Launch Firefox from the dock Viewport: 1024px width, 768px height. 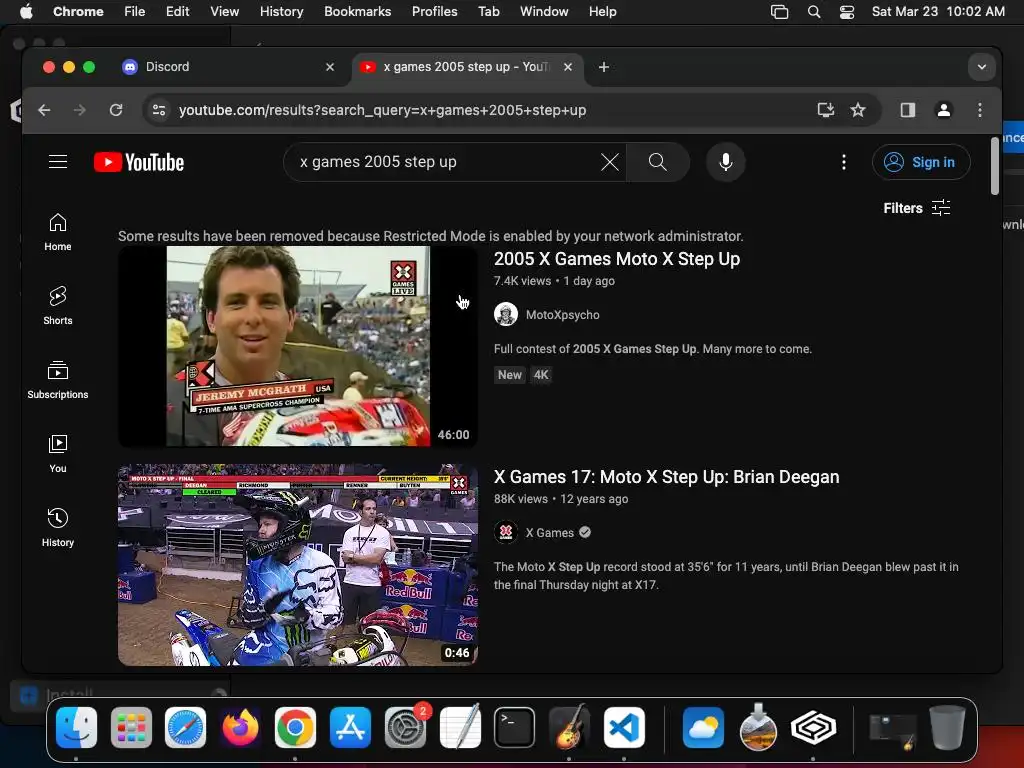pyautogui.click(x=240, y=727)
